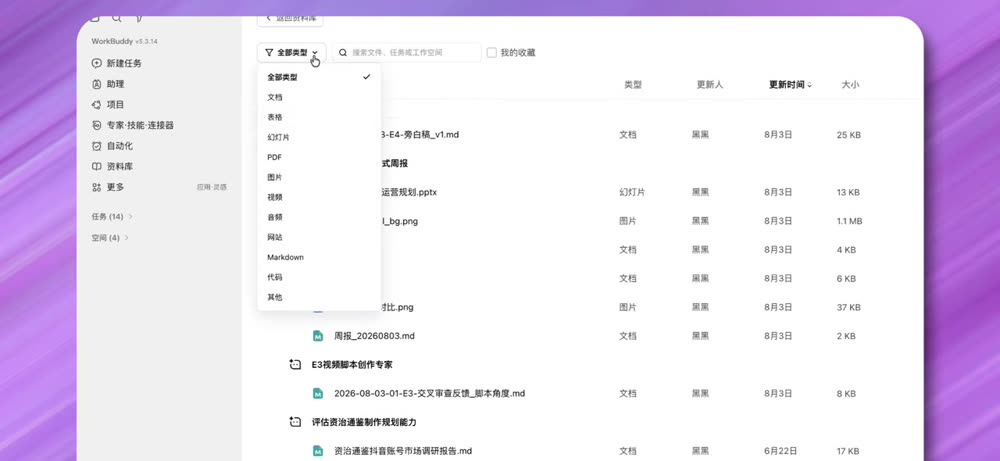Click the 更多 grid icon
The height and width of the screenshot is (461, 1000).
tap(96, 187)
